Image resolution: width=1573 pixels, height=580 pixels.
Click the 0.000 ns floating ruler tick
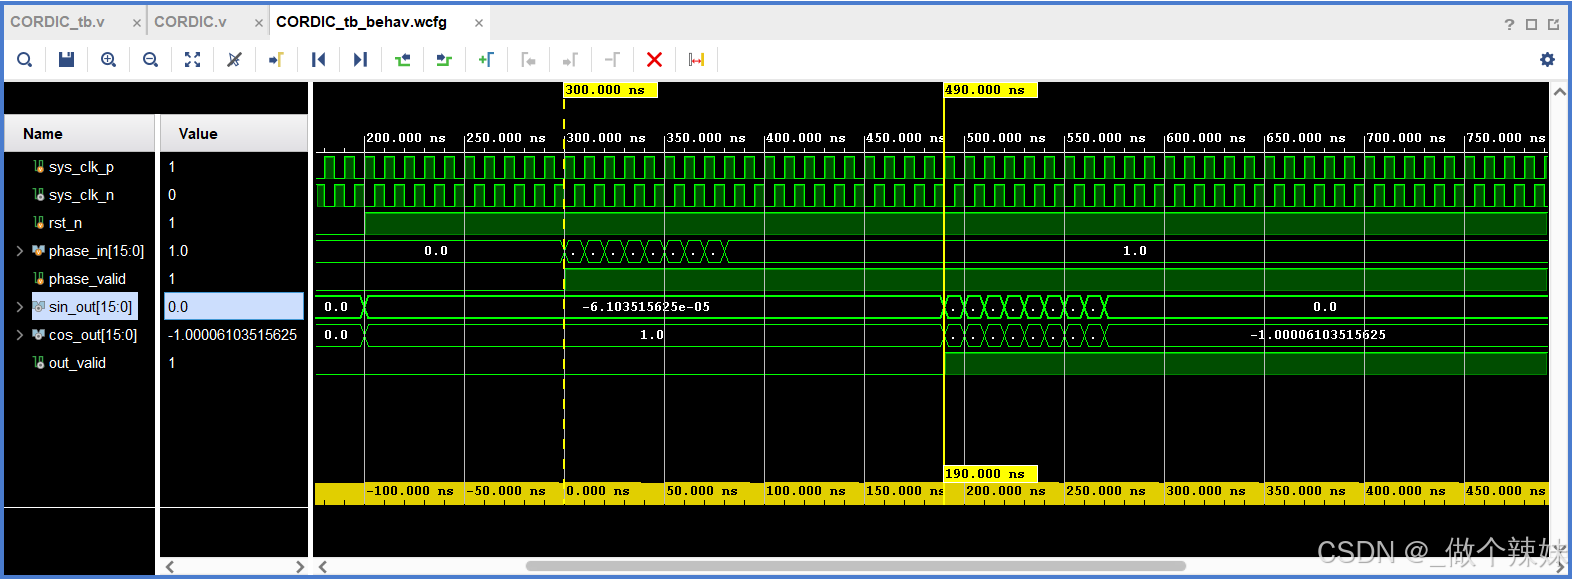[598, 491]
